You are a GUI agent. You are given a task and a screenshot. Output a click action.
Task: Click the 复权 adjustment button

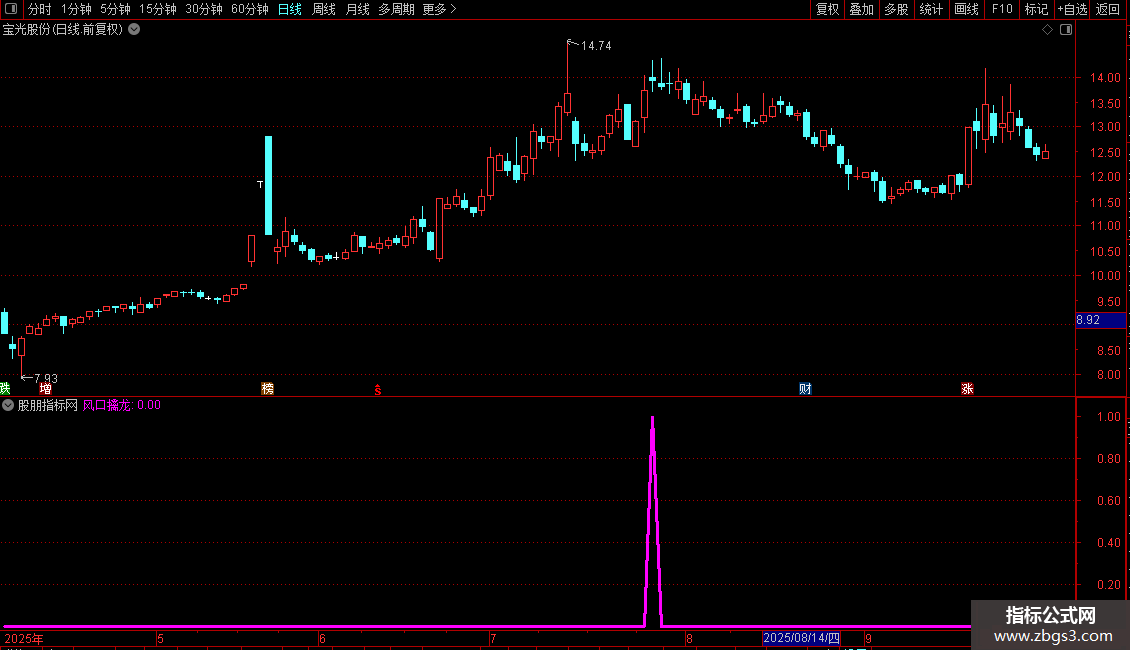point(827,9)
